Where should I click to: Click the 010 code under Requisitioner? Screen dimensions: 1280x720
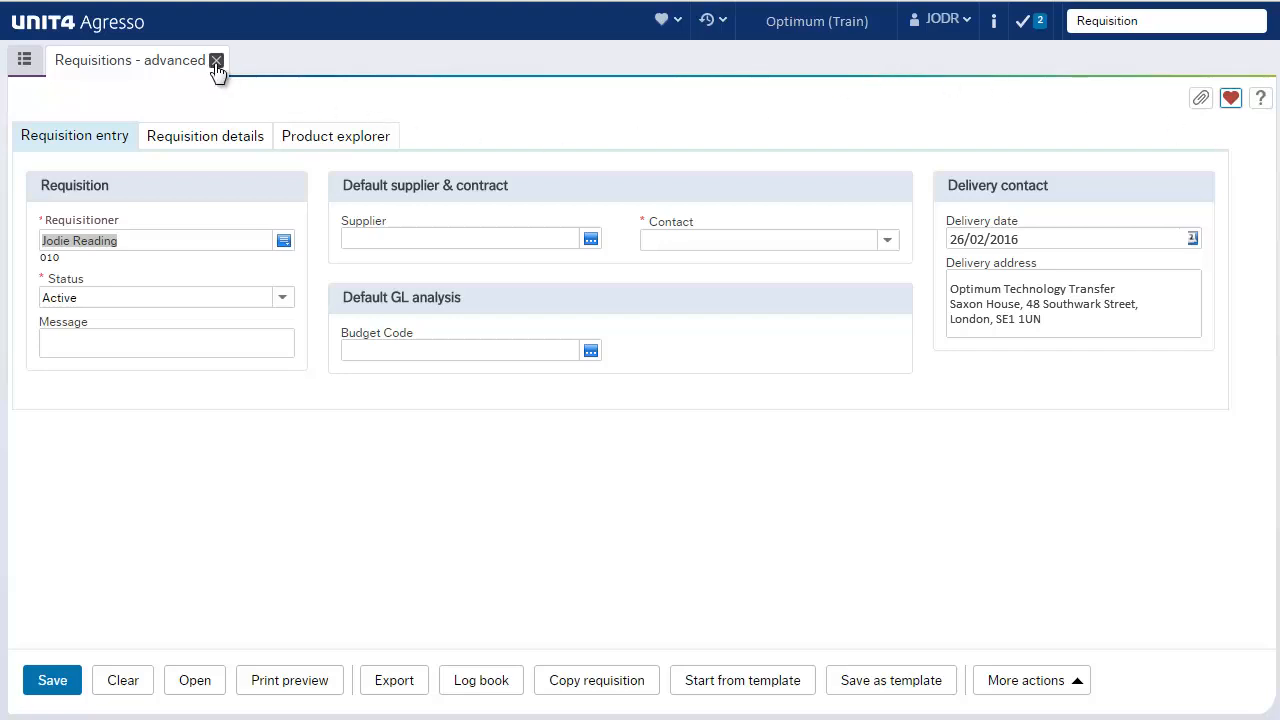click(49, 257)
